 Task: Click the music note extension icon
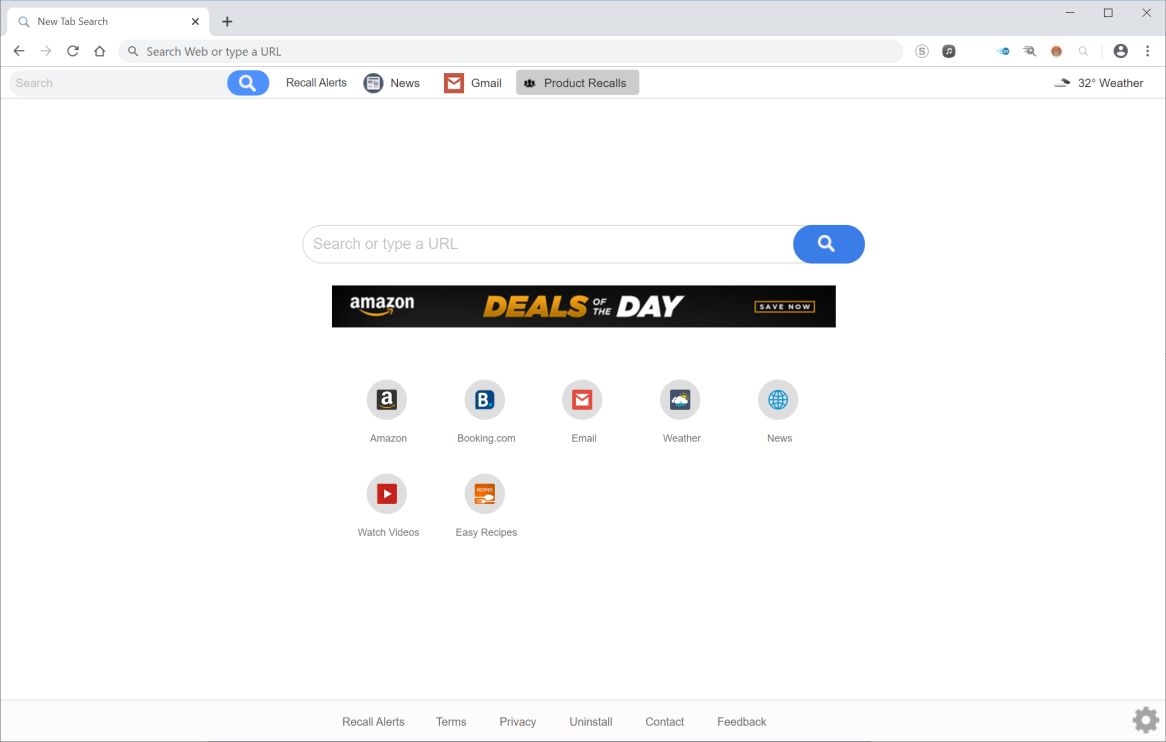(949, 51)
